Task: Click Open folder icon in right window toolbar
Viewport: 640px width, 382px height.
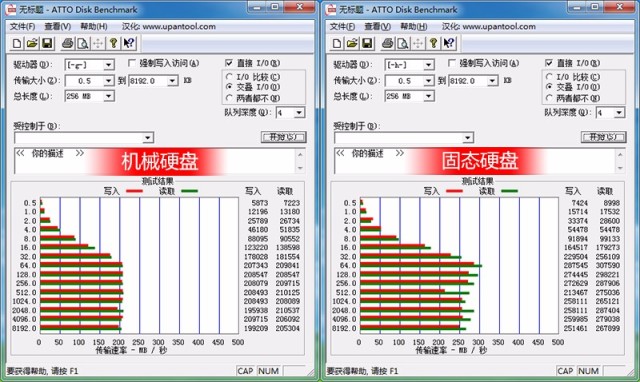Action: coord(352,43)
